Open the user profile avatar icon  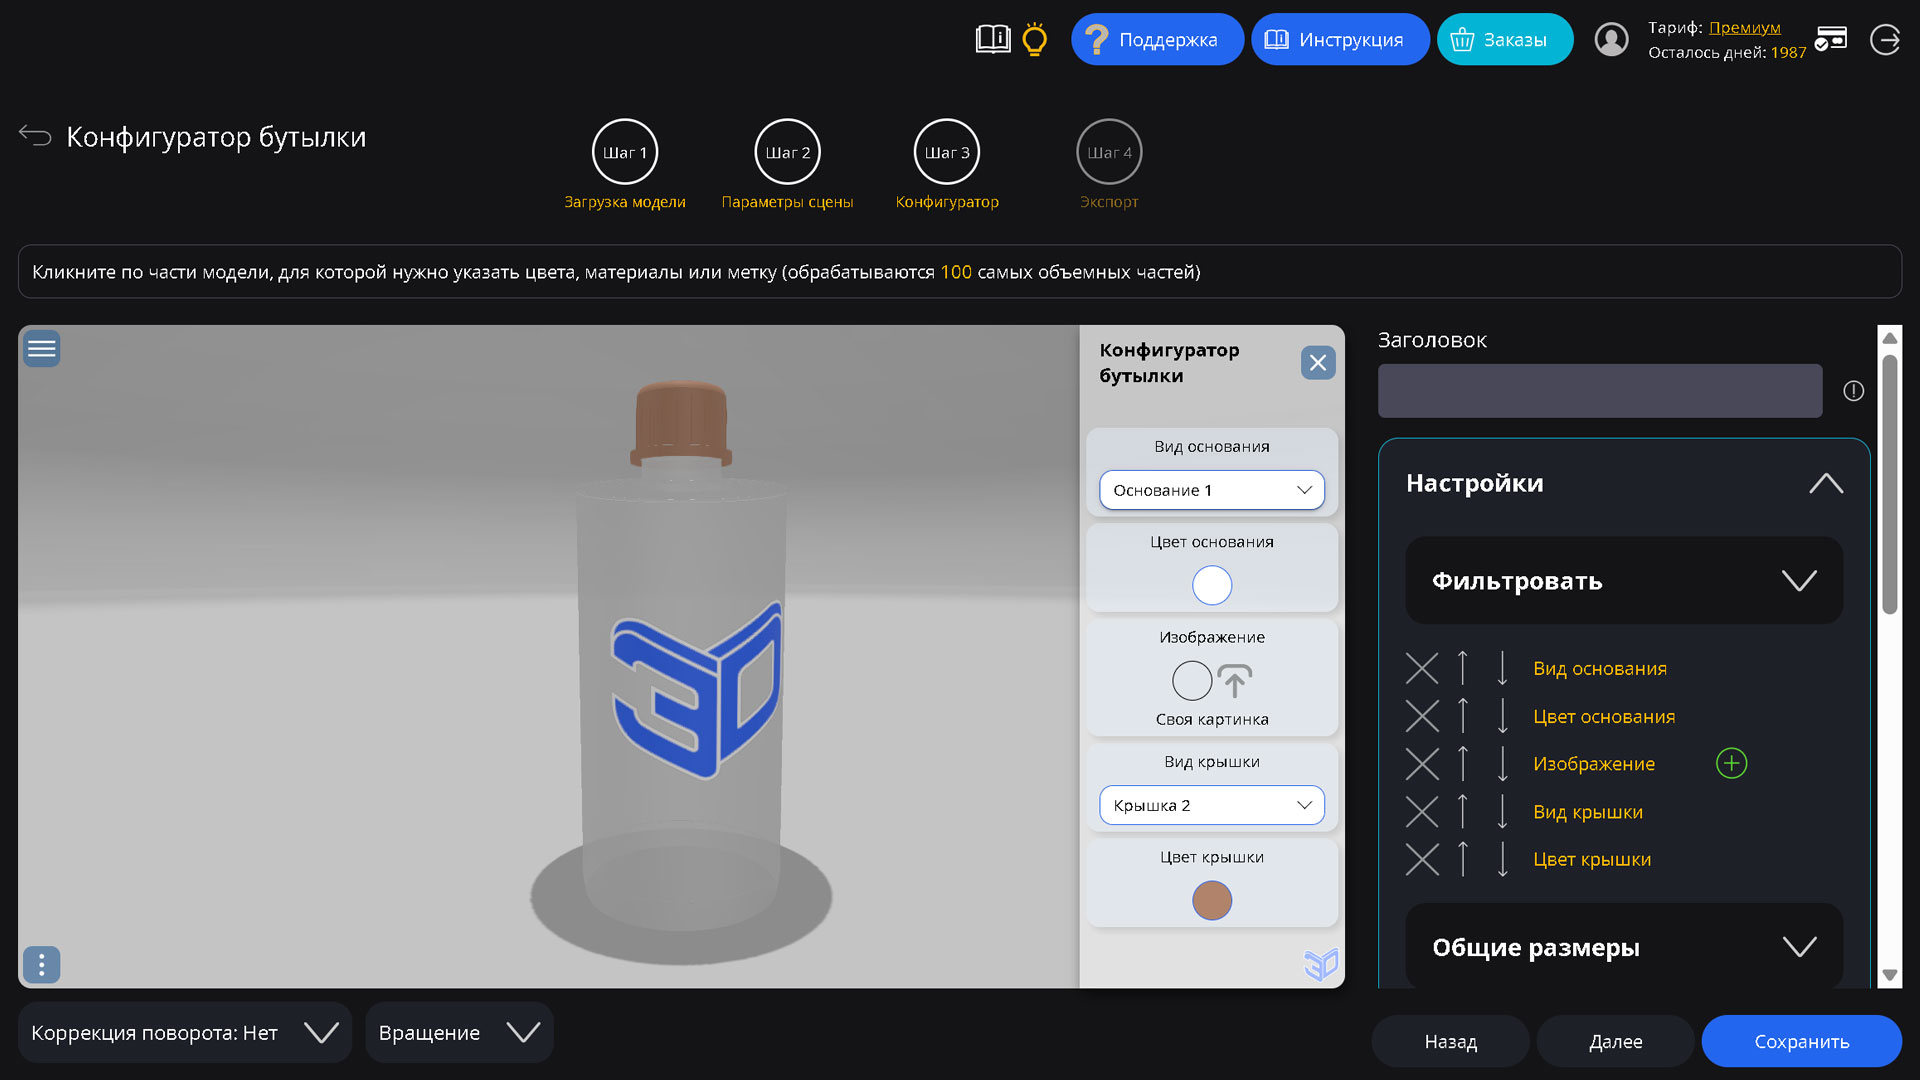1611,39
